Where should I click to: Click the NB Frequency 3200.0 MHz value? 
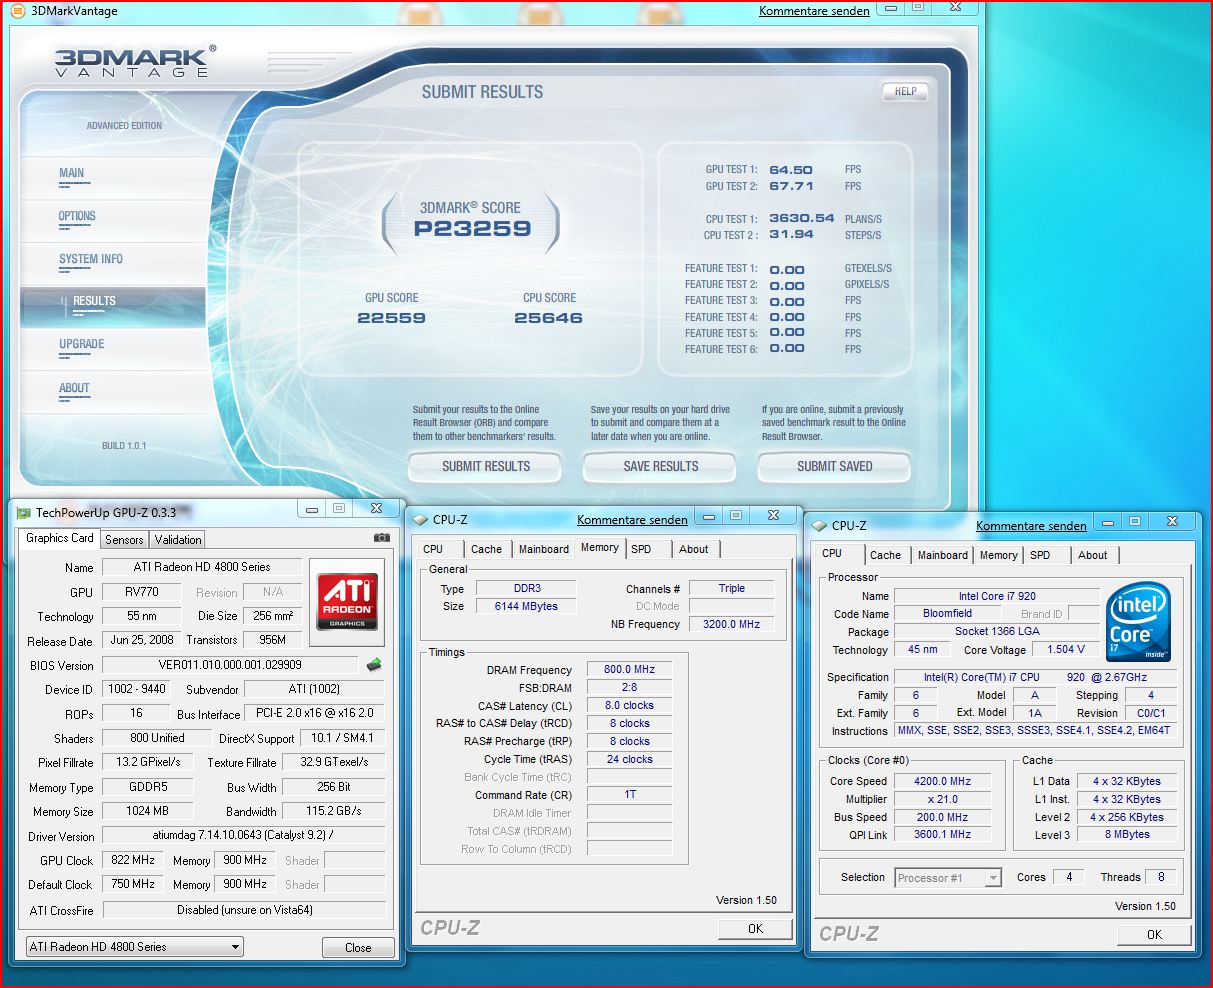click(x=733, y=624)
